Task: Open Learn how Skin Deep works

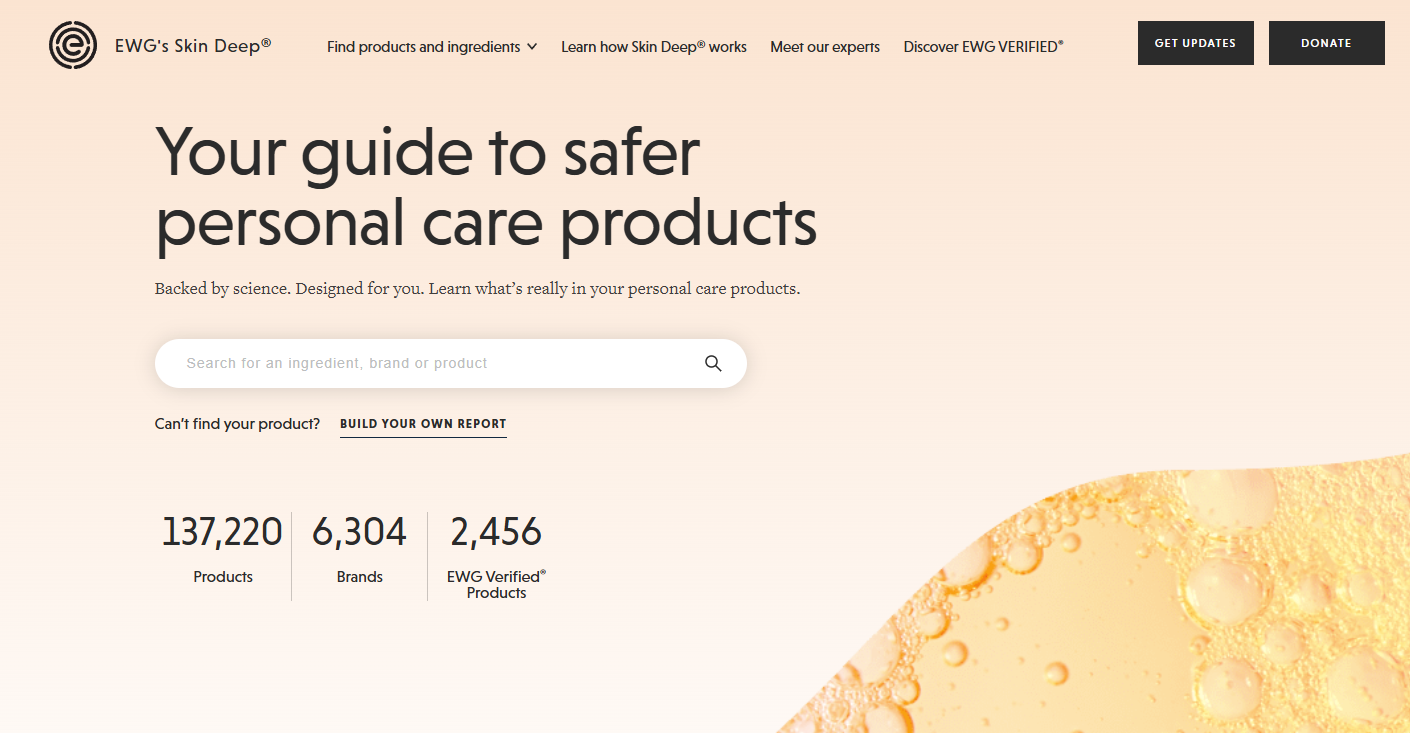Action: pos(653,47)
